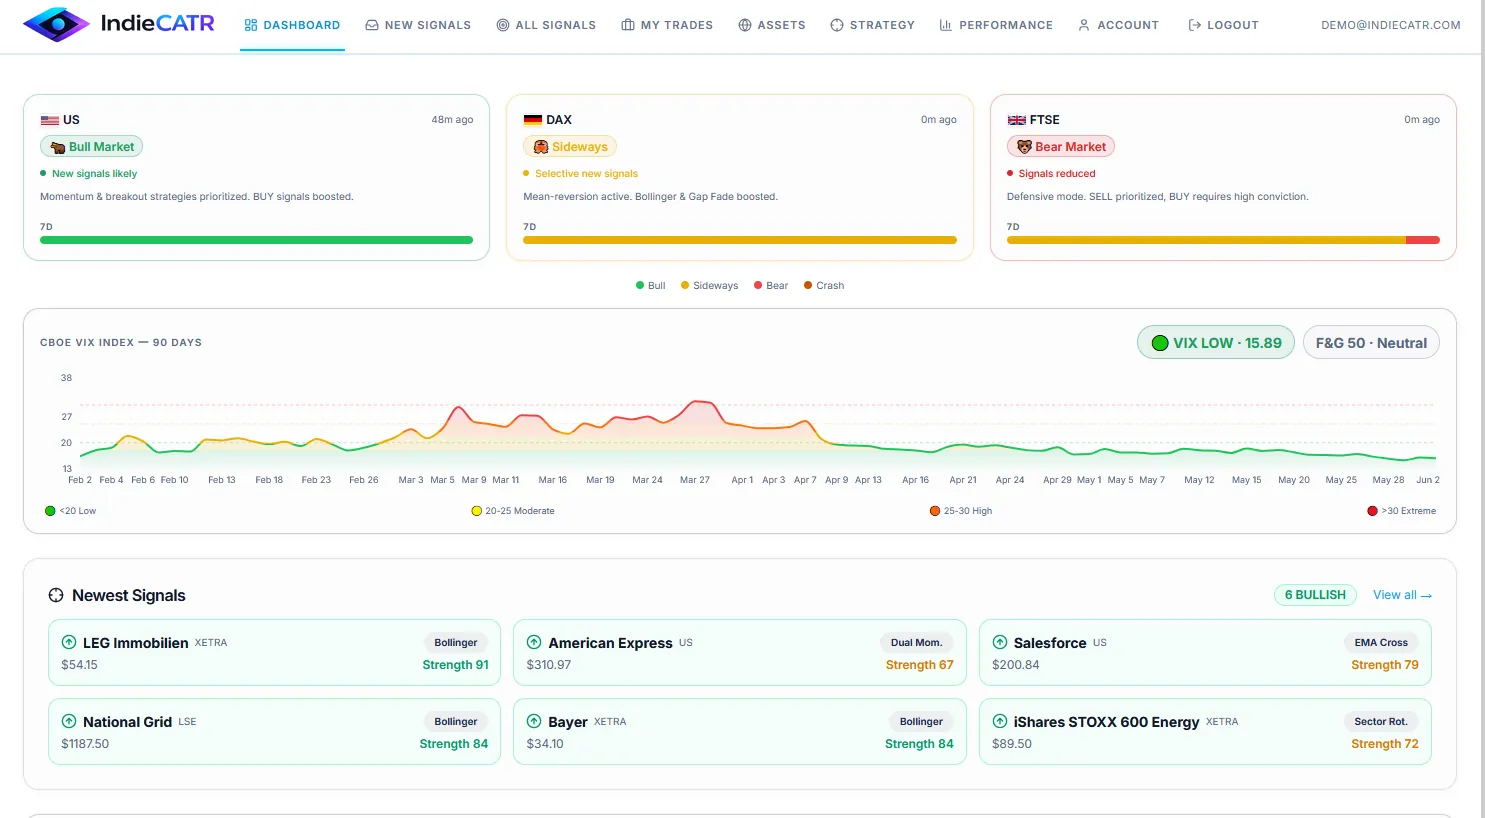This screenshot has height=818, width=1485.
Task: Click "Selective new signals" status text
Action: (x=586, y=174)
